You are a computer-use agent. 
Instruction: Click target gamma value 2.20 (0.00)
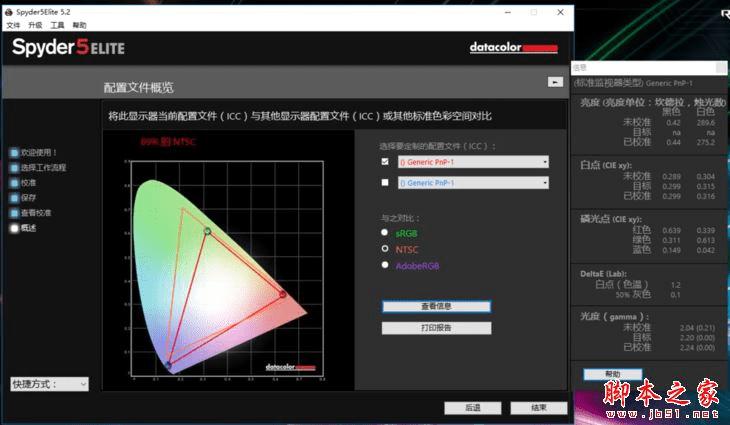click(697, 337)
